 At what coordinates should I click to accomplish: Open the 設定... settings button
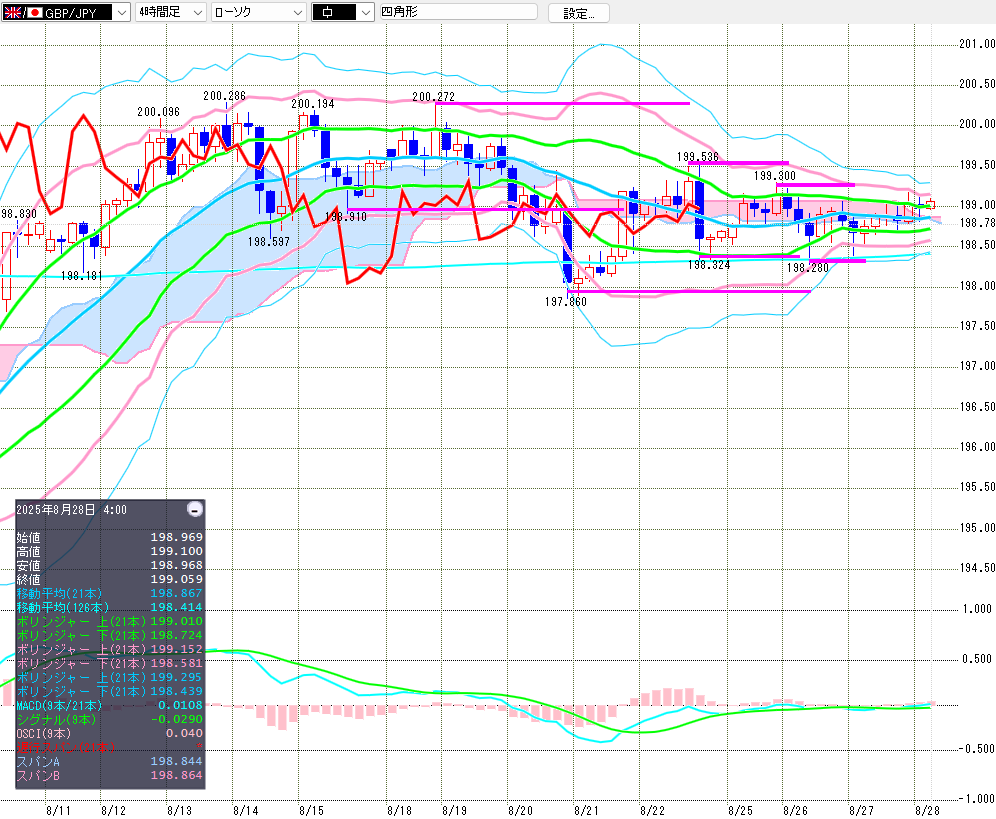(x=579, y=13)
